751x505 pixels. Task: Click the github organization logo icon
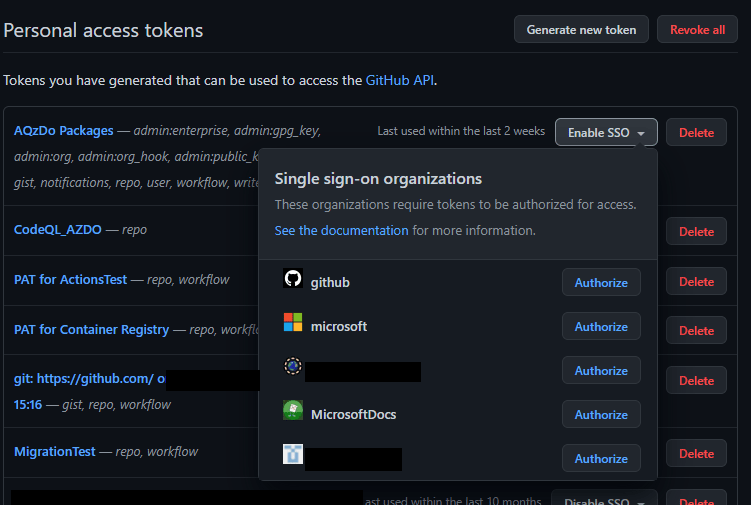pyautogui.click(x=293, y=278)
